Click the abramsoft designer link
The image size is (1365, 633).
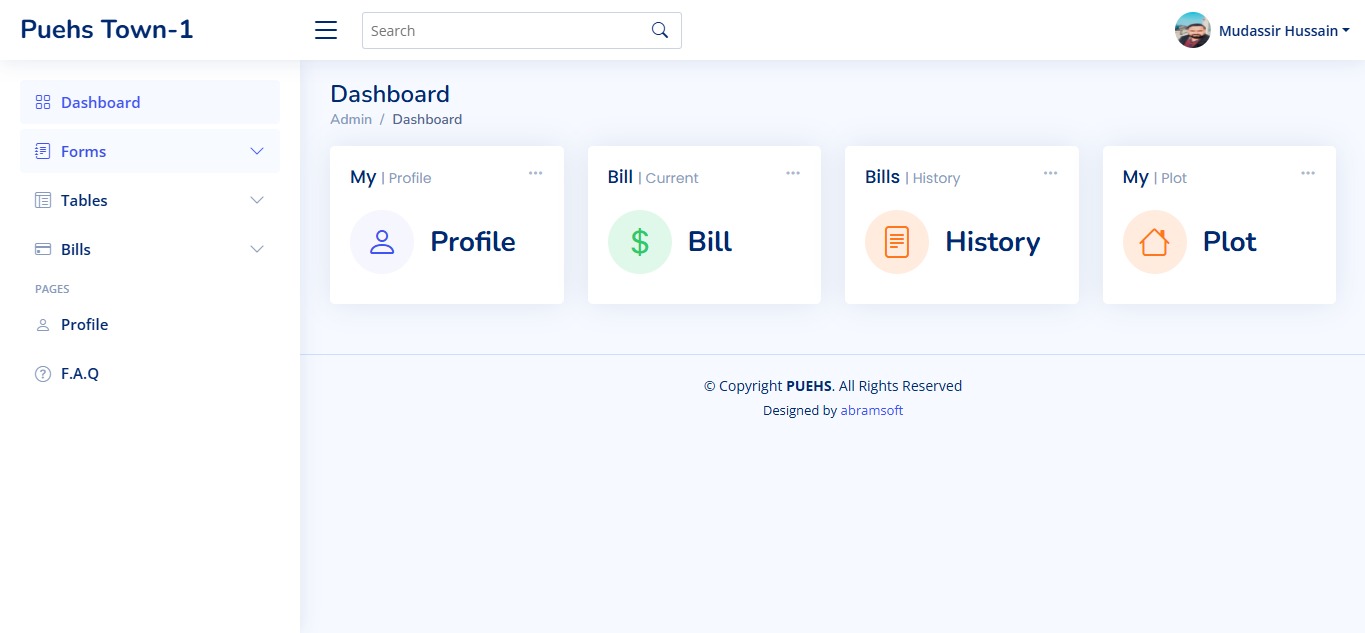coord(872,410)
